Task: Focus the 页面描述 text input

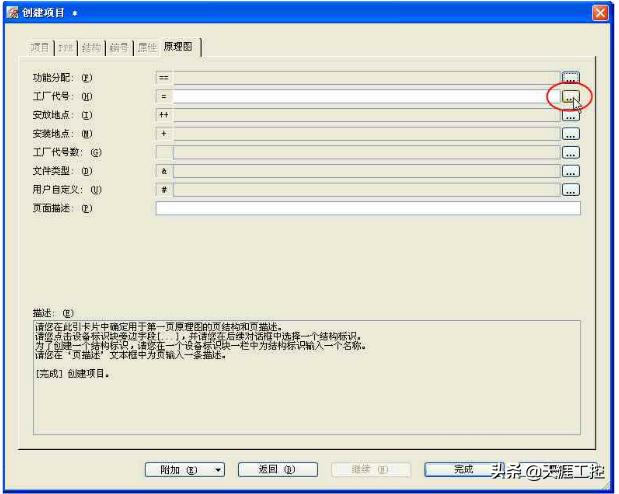Action: [x=368, y=208]
